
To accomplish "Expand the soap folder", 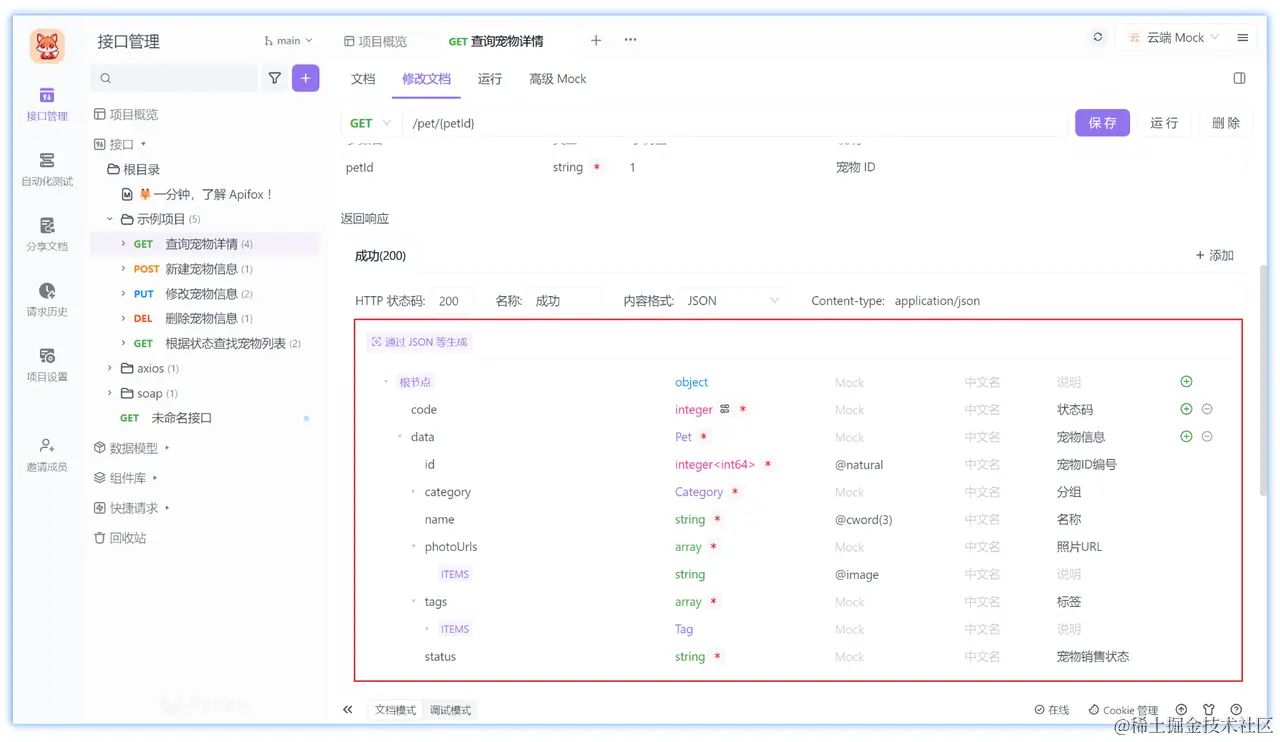I will pos(110,393).
